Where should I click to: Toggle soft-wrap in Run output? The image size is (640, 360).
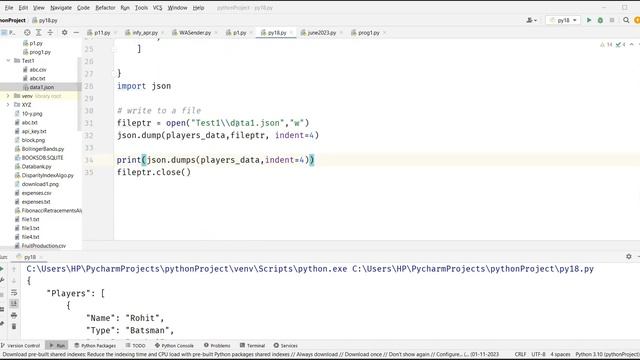point(14,292)
